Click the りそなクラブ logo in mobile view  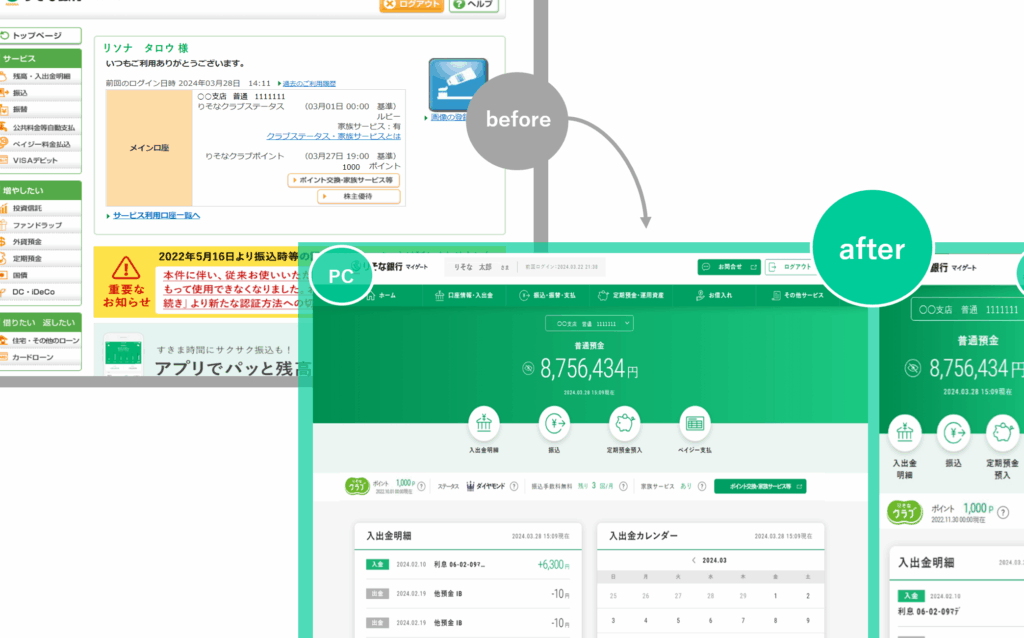point(904,513)
